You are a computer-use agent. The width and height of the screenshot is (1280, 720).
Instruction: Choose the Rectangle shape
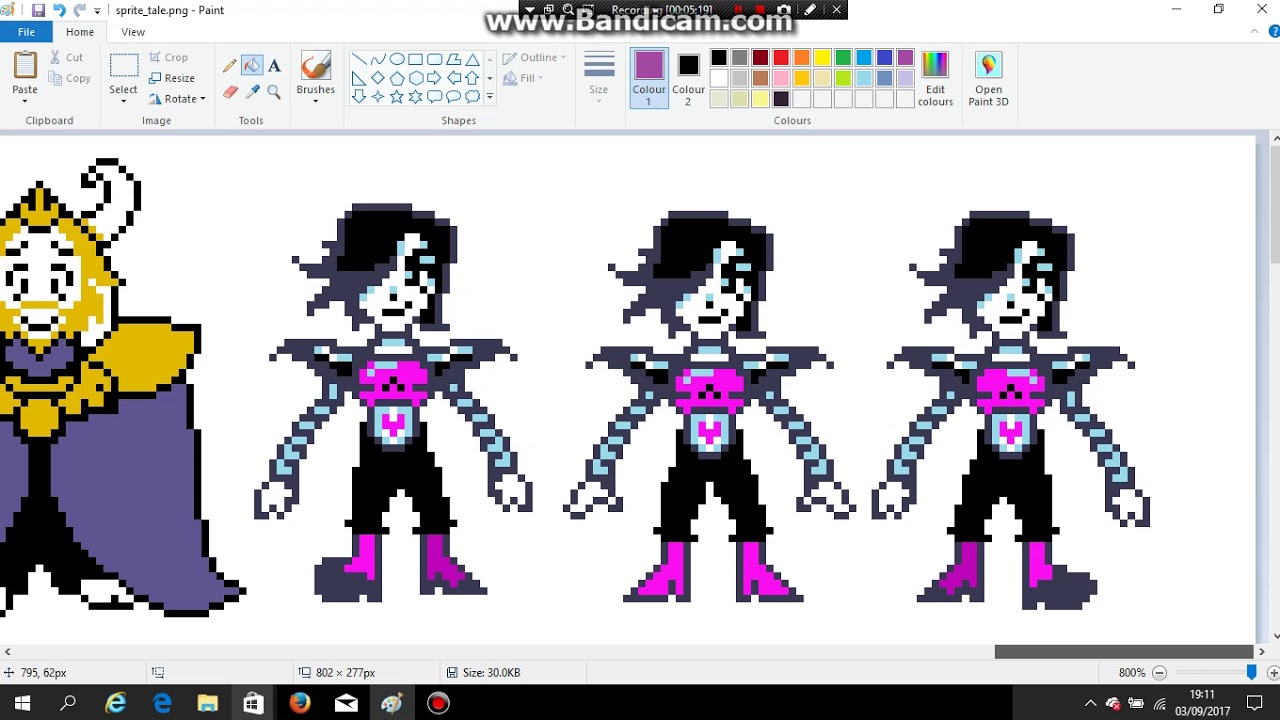point(416,59)
